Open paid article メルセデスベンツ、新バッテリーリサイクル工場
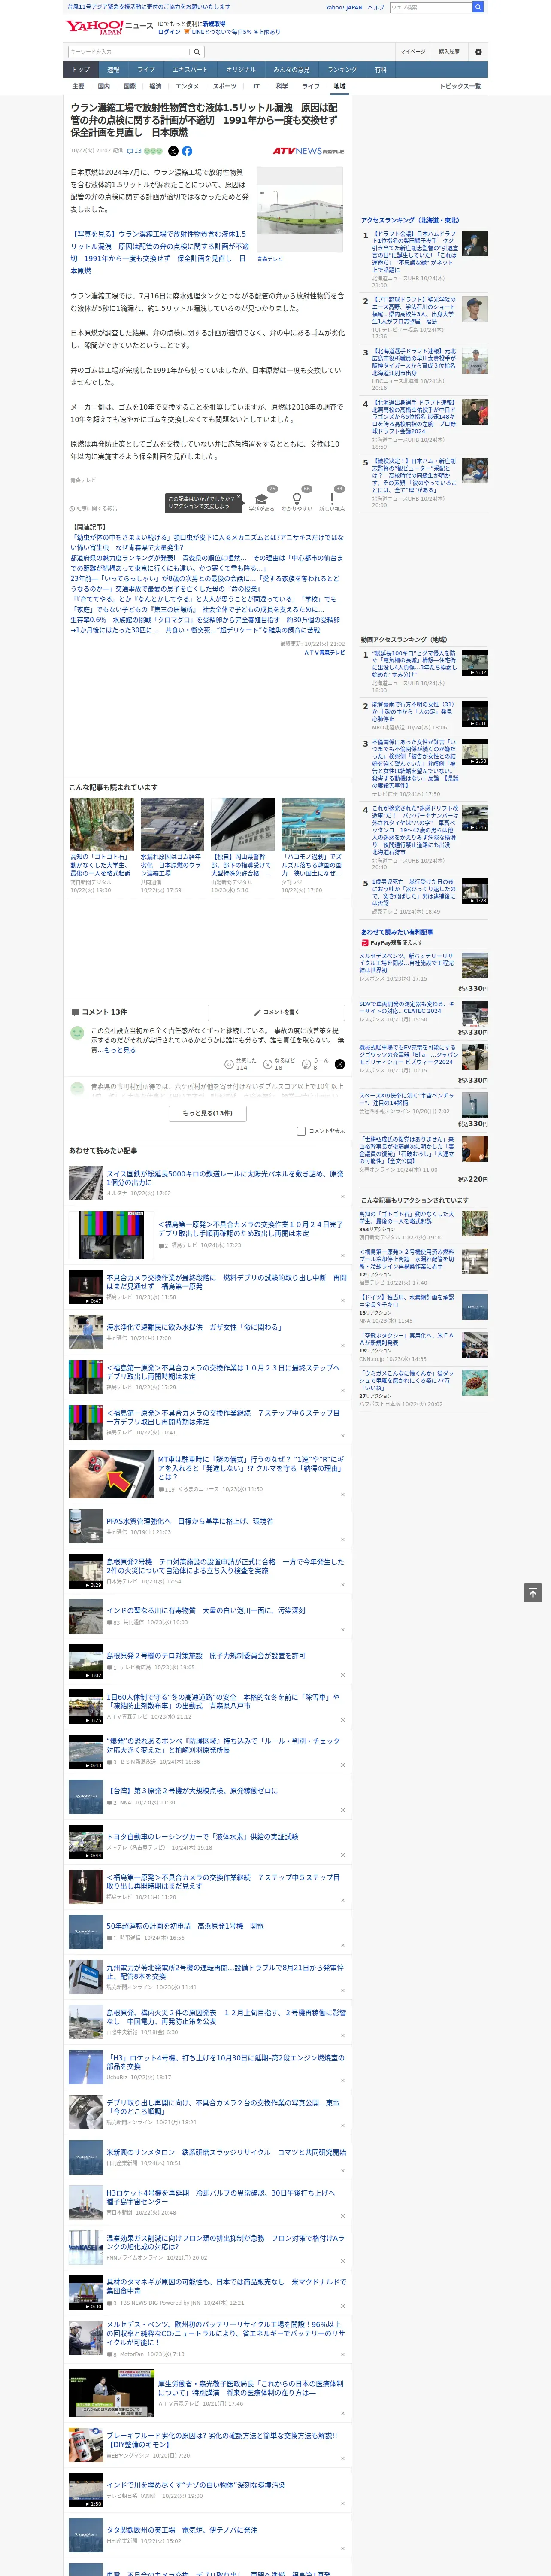 407,963
